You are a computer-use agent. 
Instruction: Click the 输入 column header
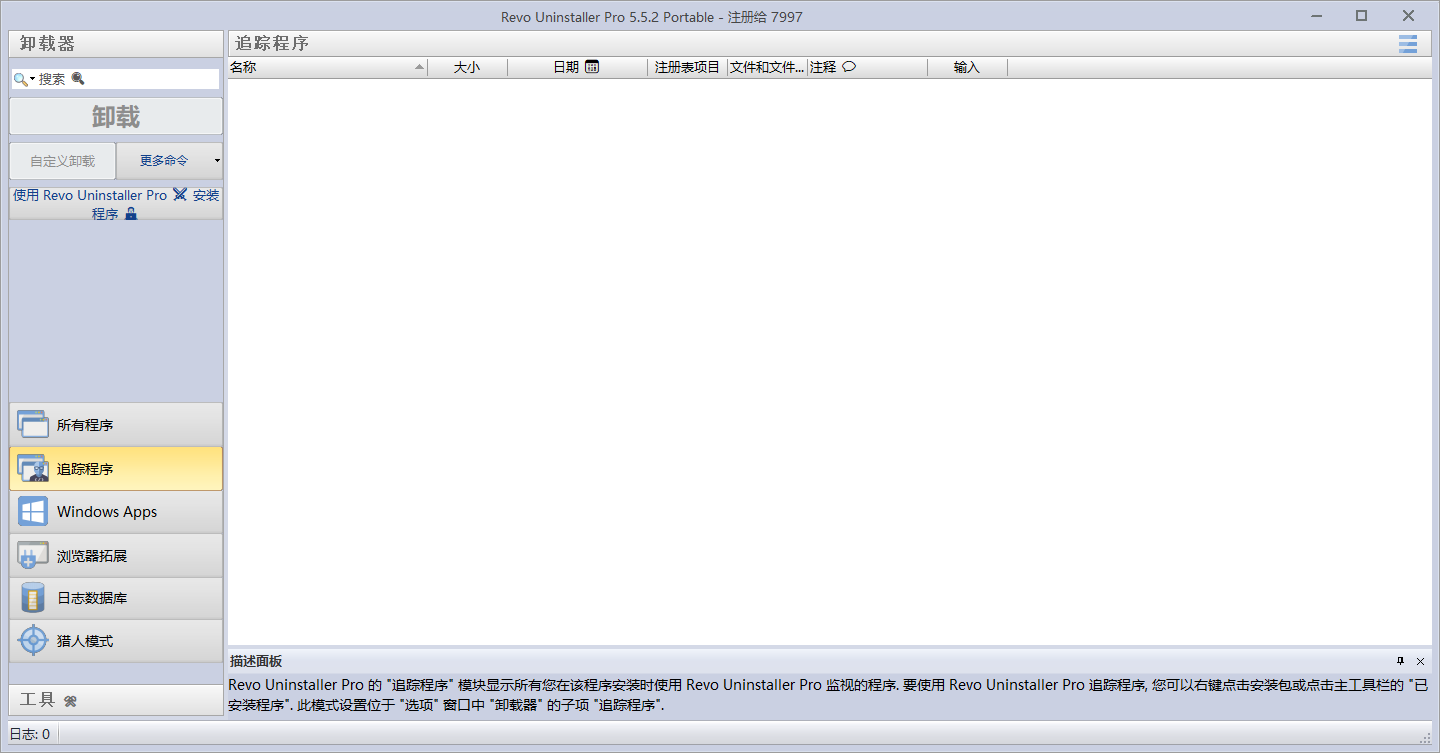tap(967, 67)
